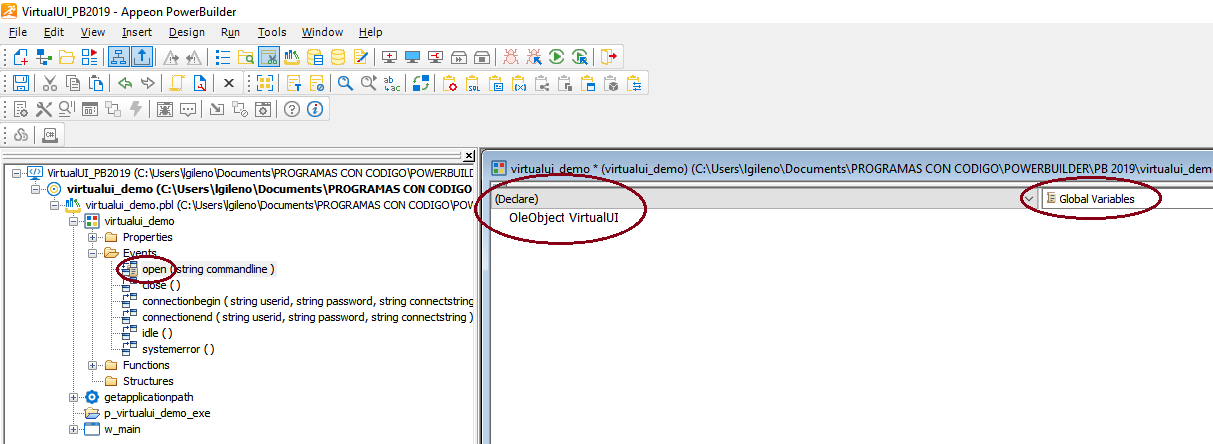
Task: Click the Inherit toolbar icon
Action: tap(45, 57)
